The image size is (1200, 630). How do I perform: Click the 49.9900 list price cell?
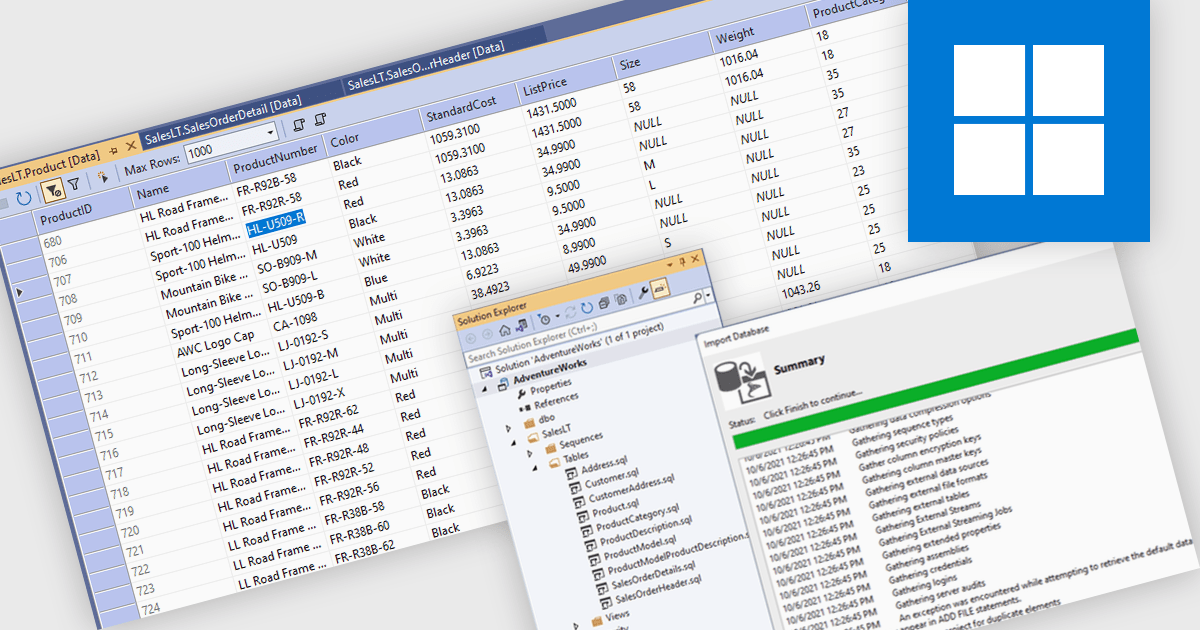click(x=588, y=264)
